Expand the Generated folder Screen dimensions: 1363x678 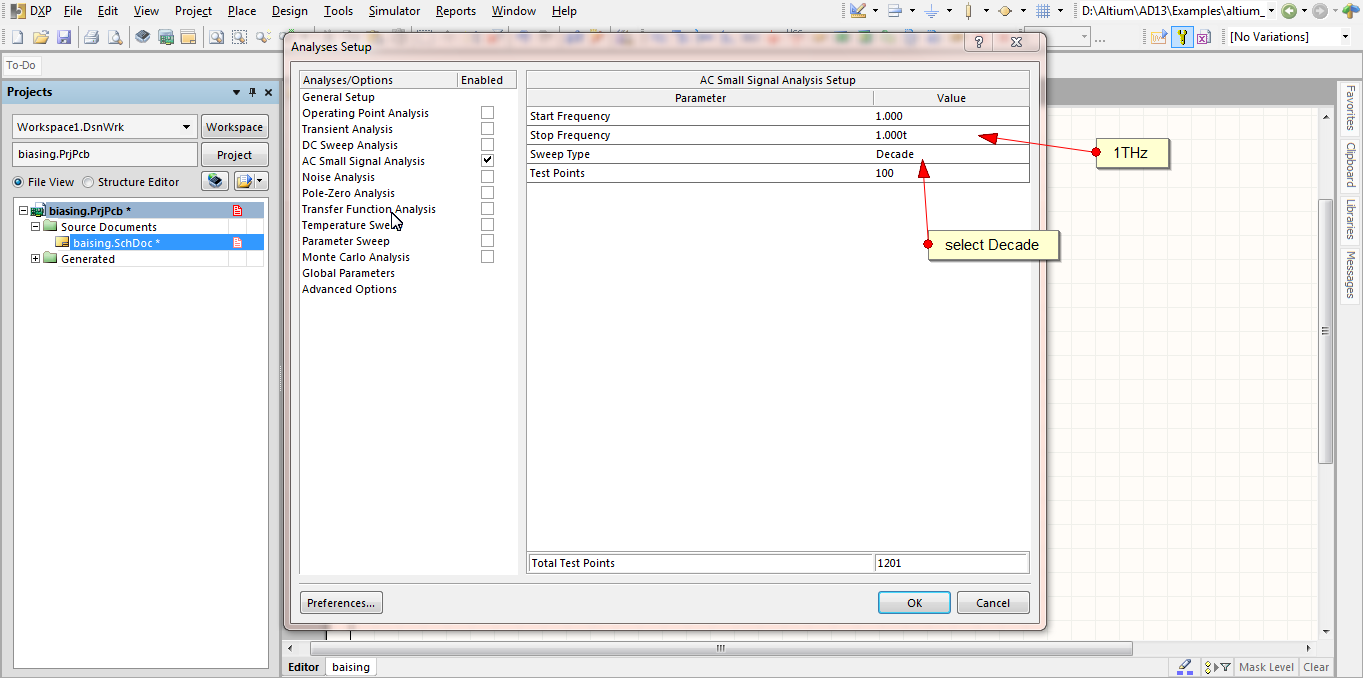(x=35, y=258)
